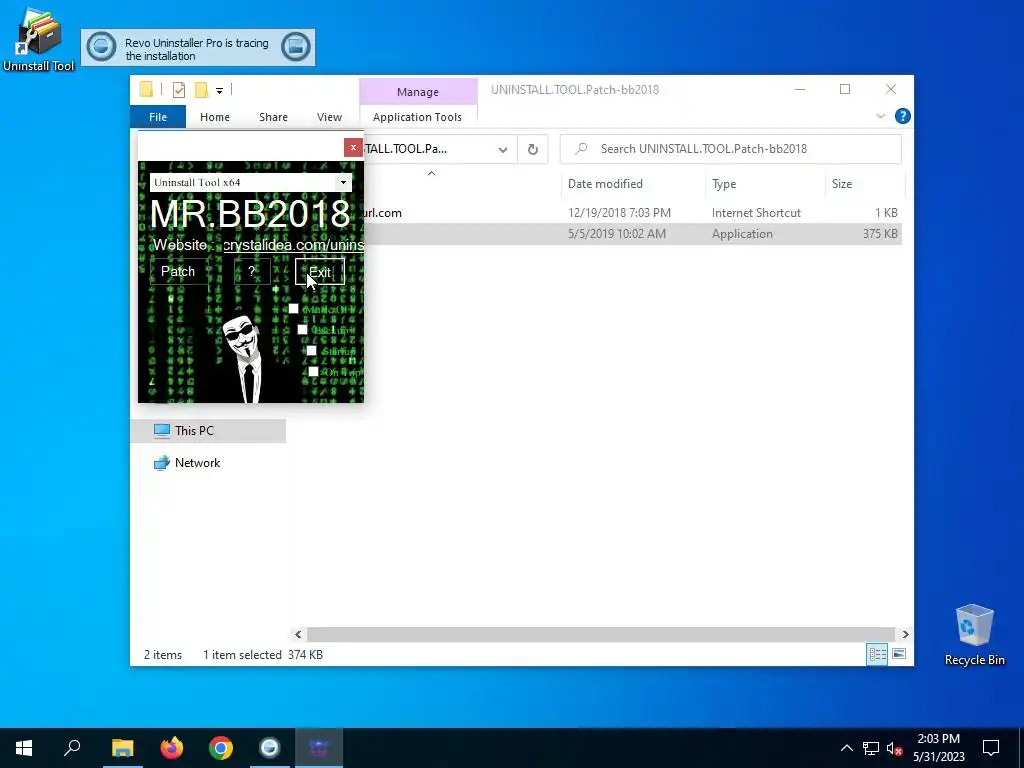Click the Internet Shortcut type cell
Viewport: 1024px width, 768px height.
pos(756,213)
